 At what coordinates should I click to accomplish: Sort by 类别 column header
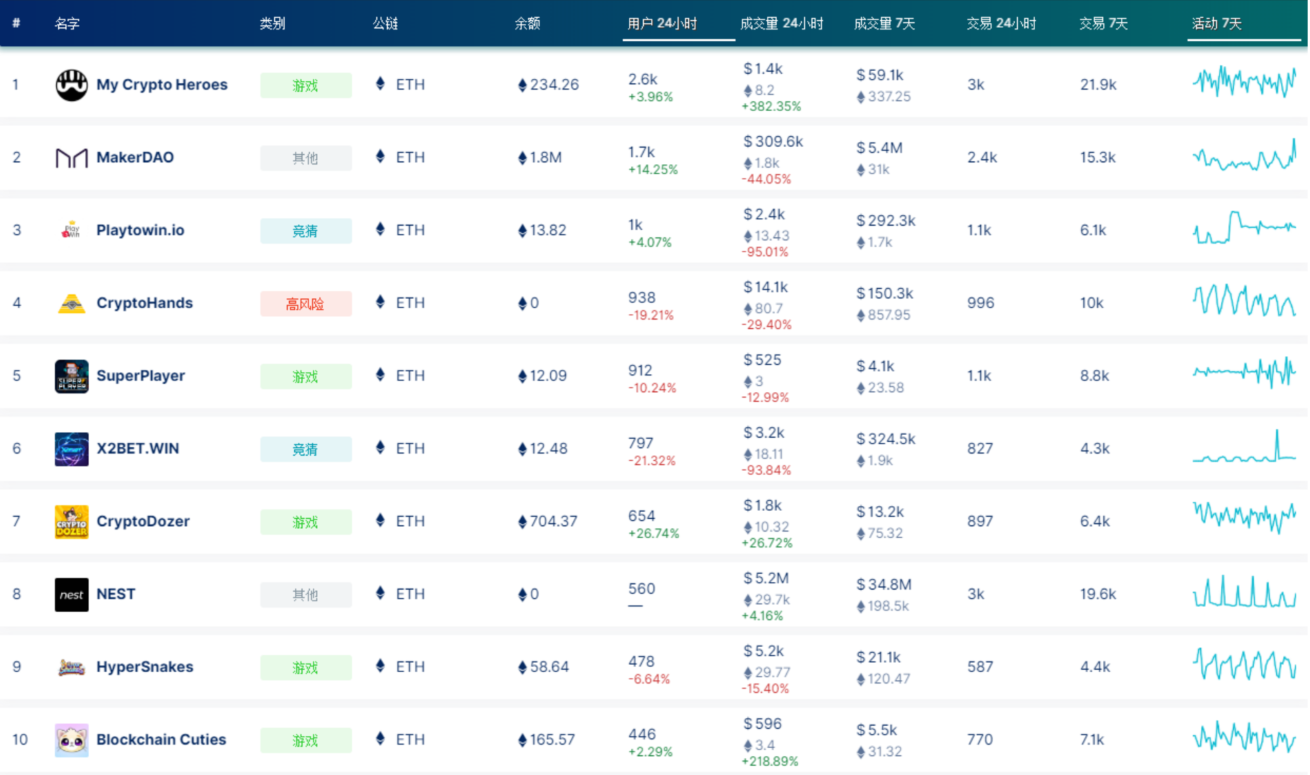pos(272,23)
